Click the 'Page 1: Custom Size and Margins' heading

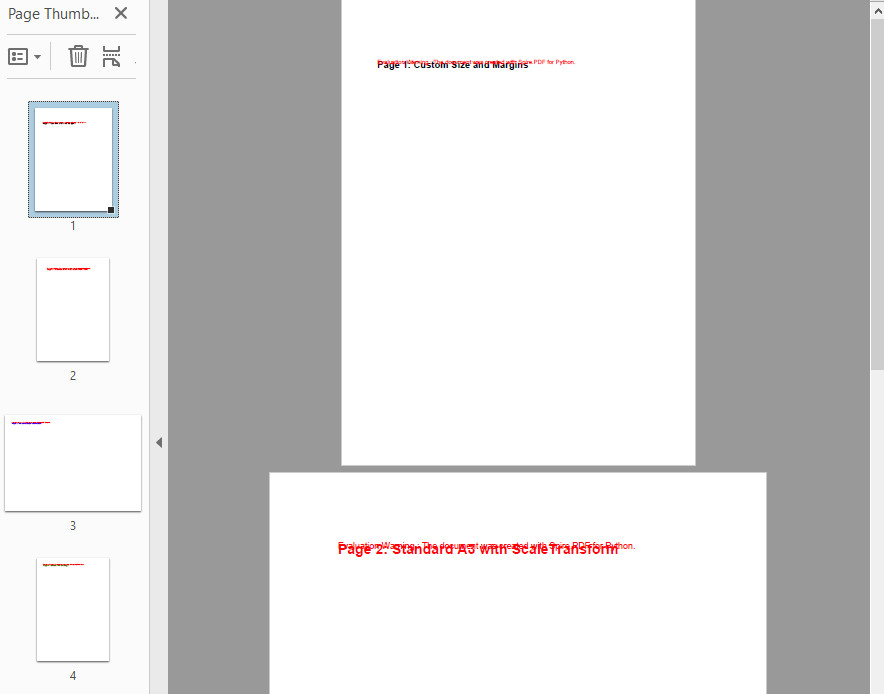[x=452, y=65]
